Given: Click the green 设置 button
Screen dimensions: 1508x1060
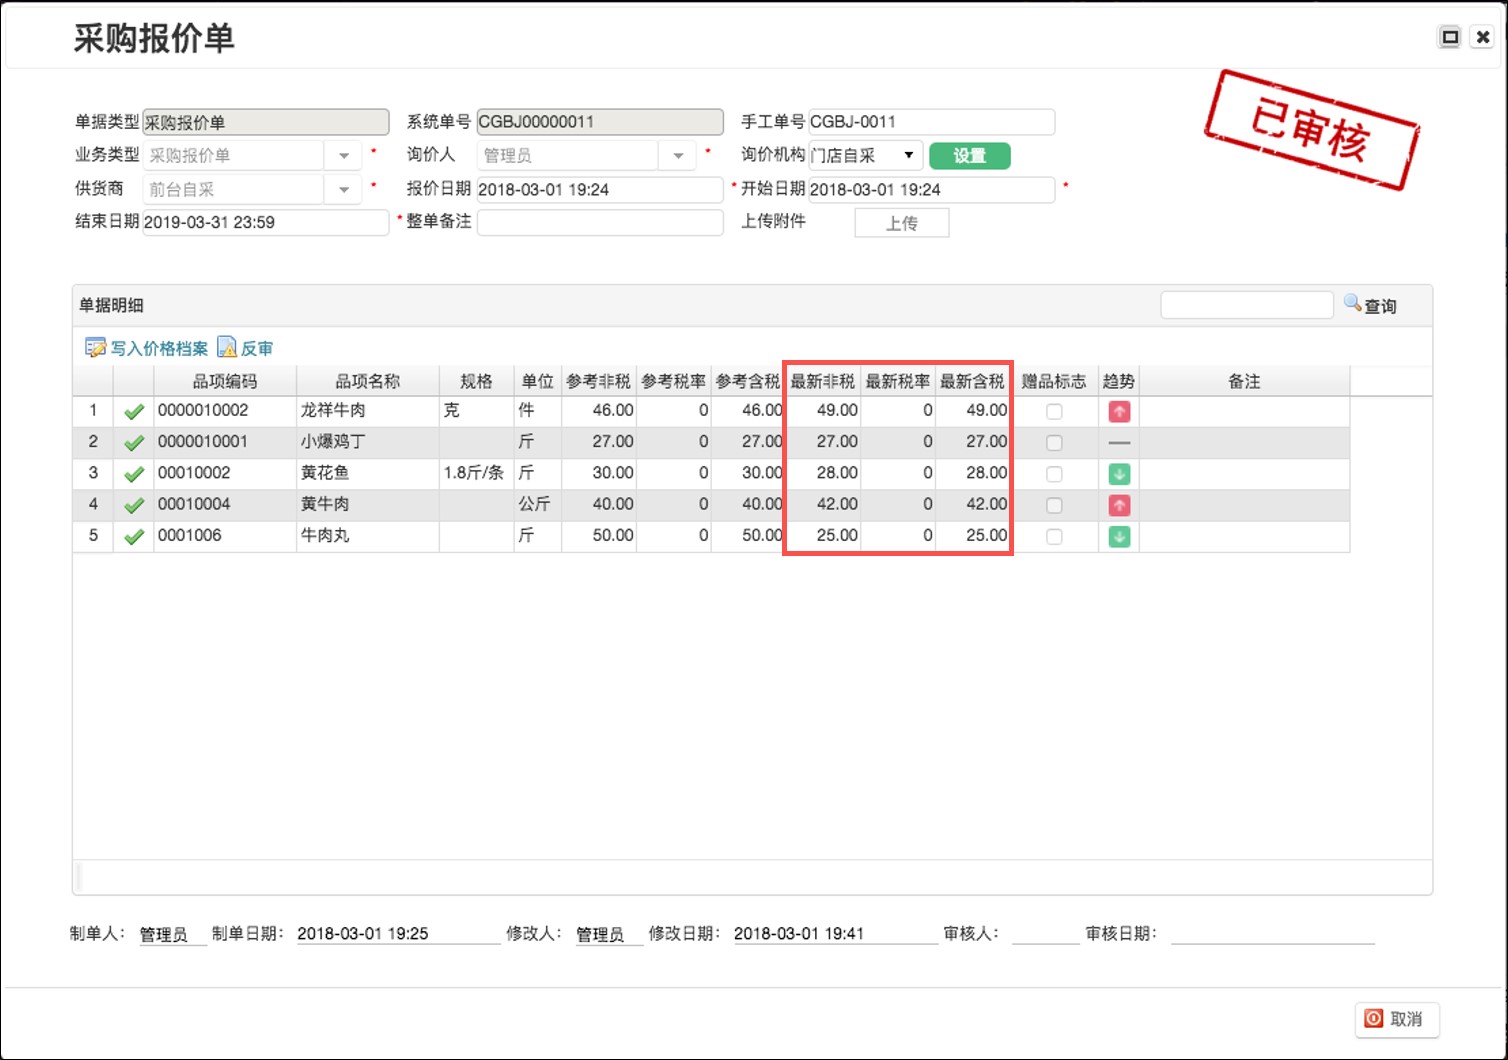Looking at the screenshot, I should (x=969, y=155).
